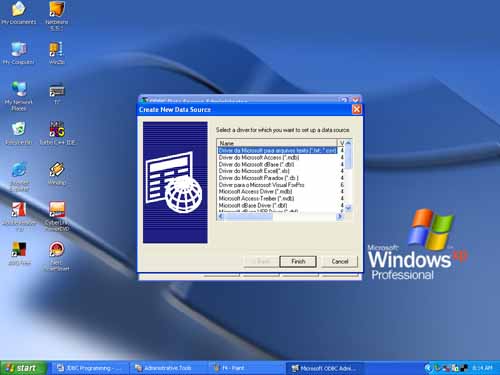Image resolution: width=500 pixels, height=375 pixels.
Task: Select Driver do Microsoft Excel(*.xls)
Action: point(254,171)
